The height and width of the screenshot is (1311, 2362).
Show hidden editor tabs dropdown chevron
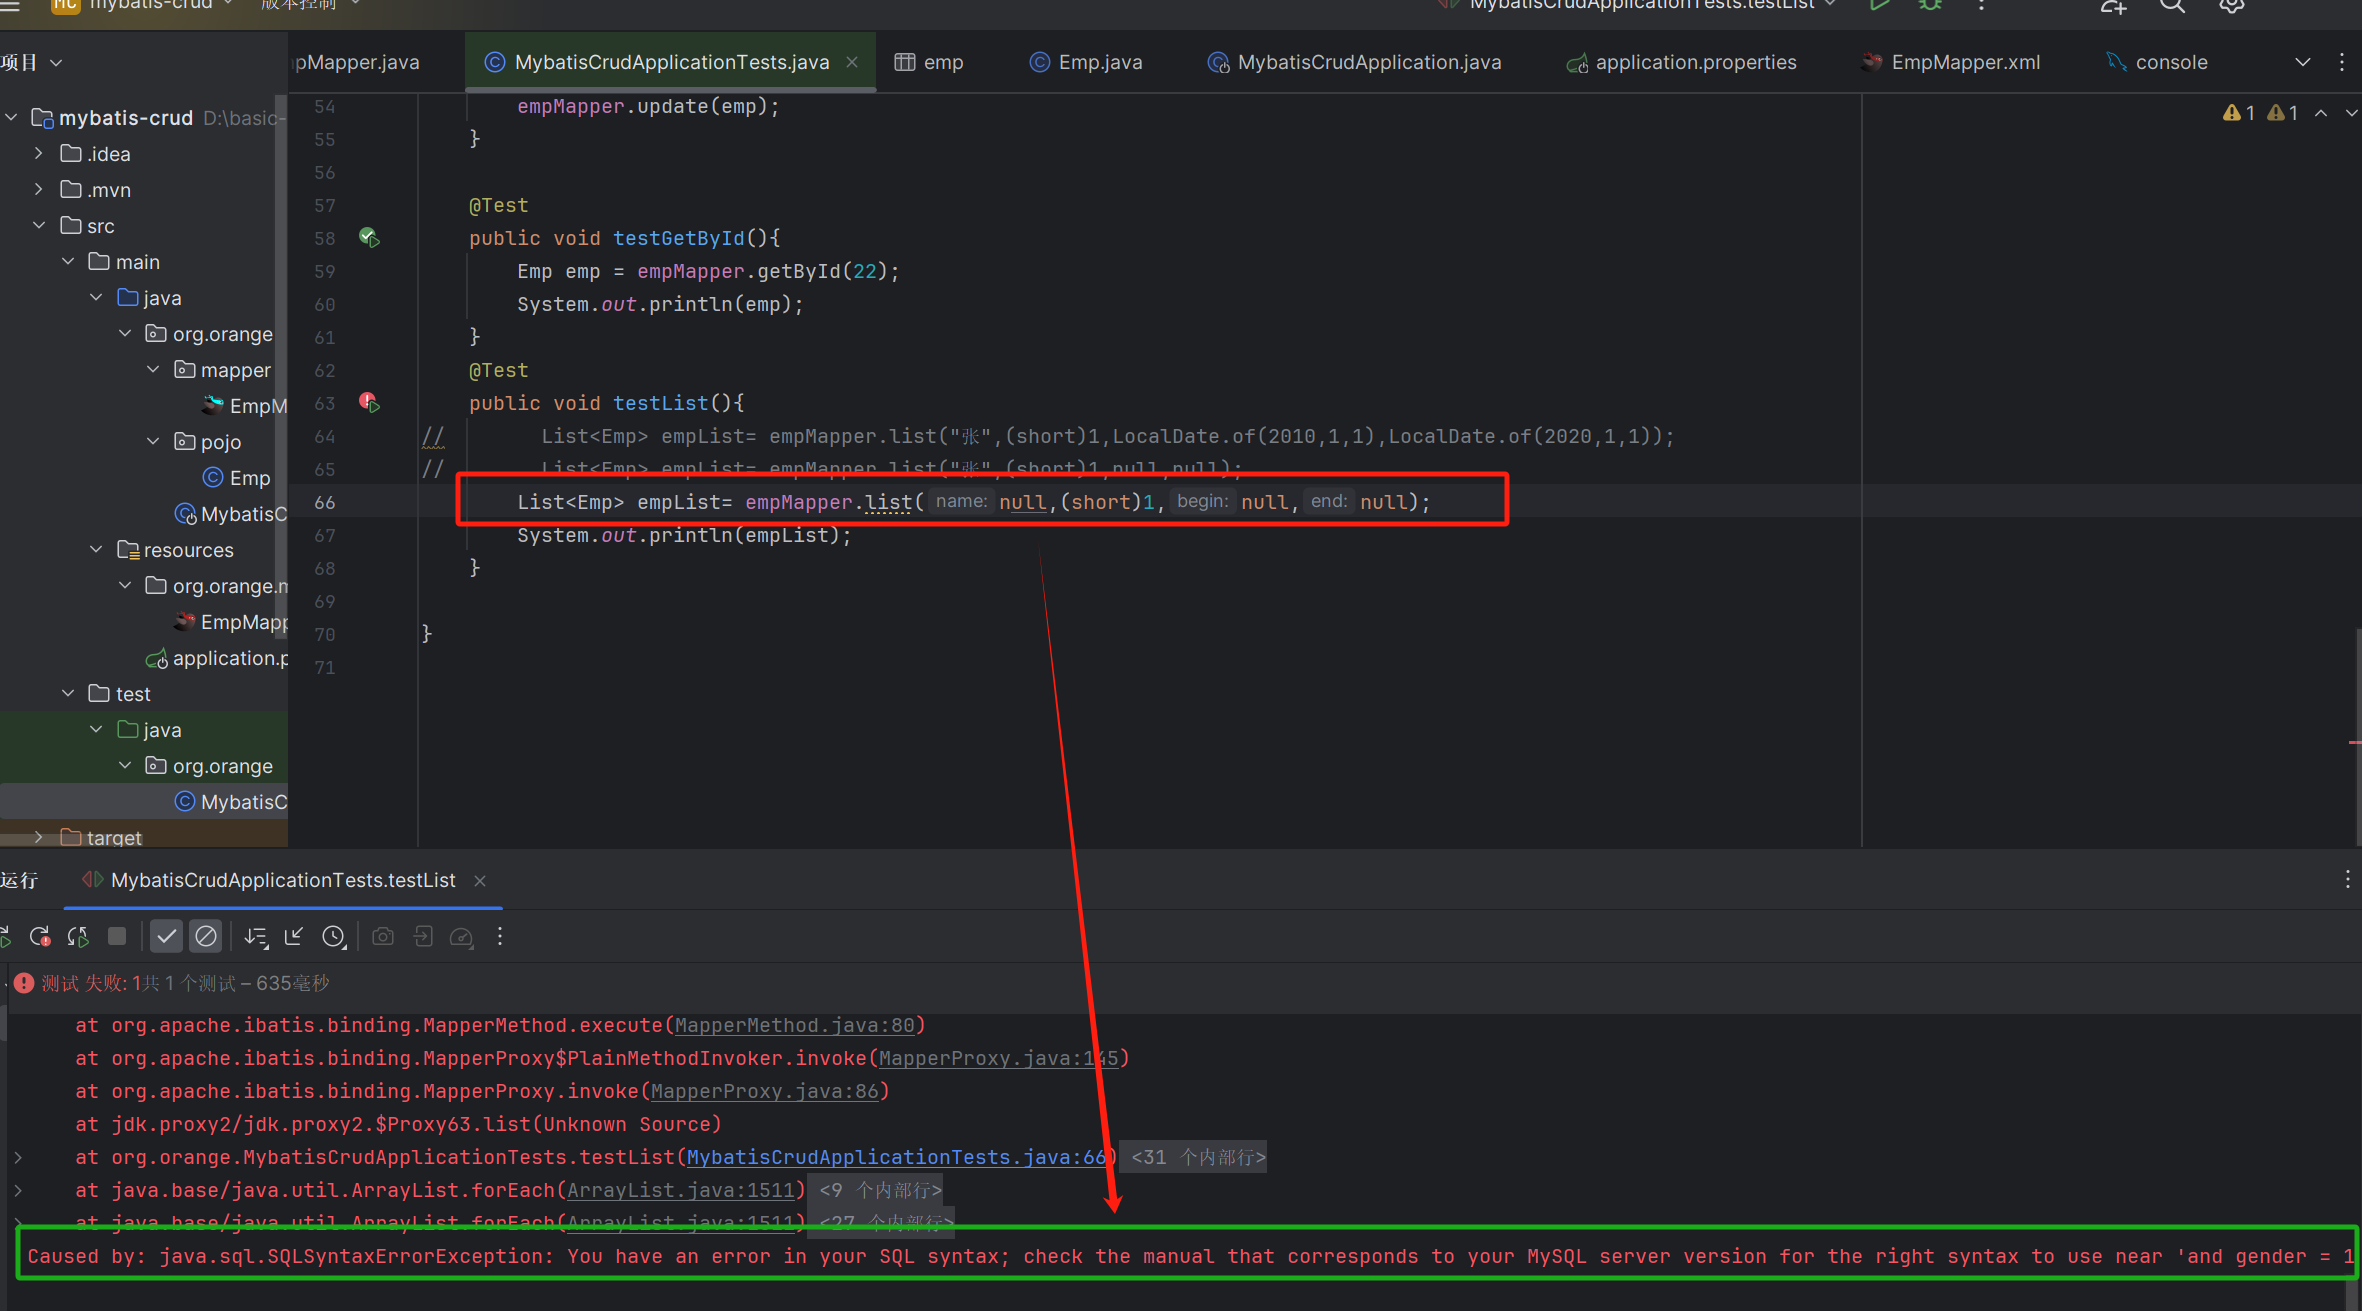click(2303, 62)
